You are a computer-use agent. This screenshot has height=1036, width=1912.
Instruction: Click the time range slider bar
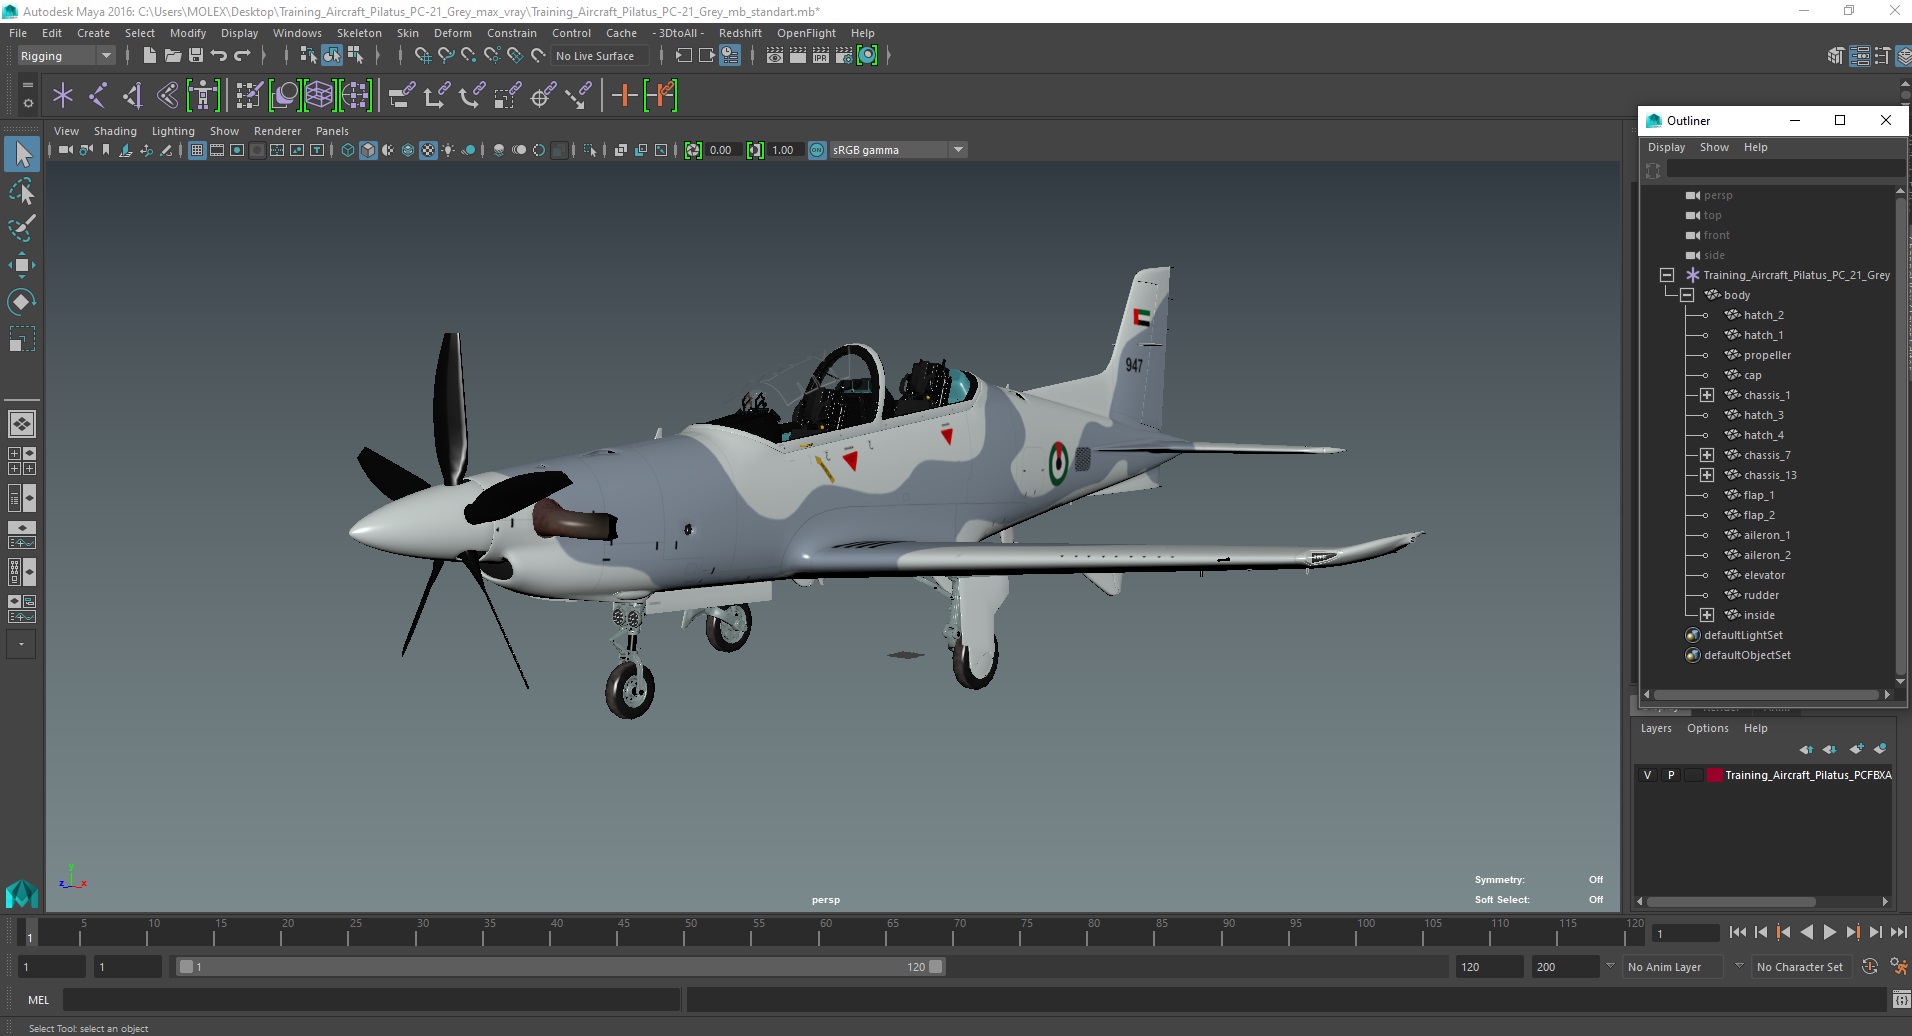click(560, 967)
